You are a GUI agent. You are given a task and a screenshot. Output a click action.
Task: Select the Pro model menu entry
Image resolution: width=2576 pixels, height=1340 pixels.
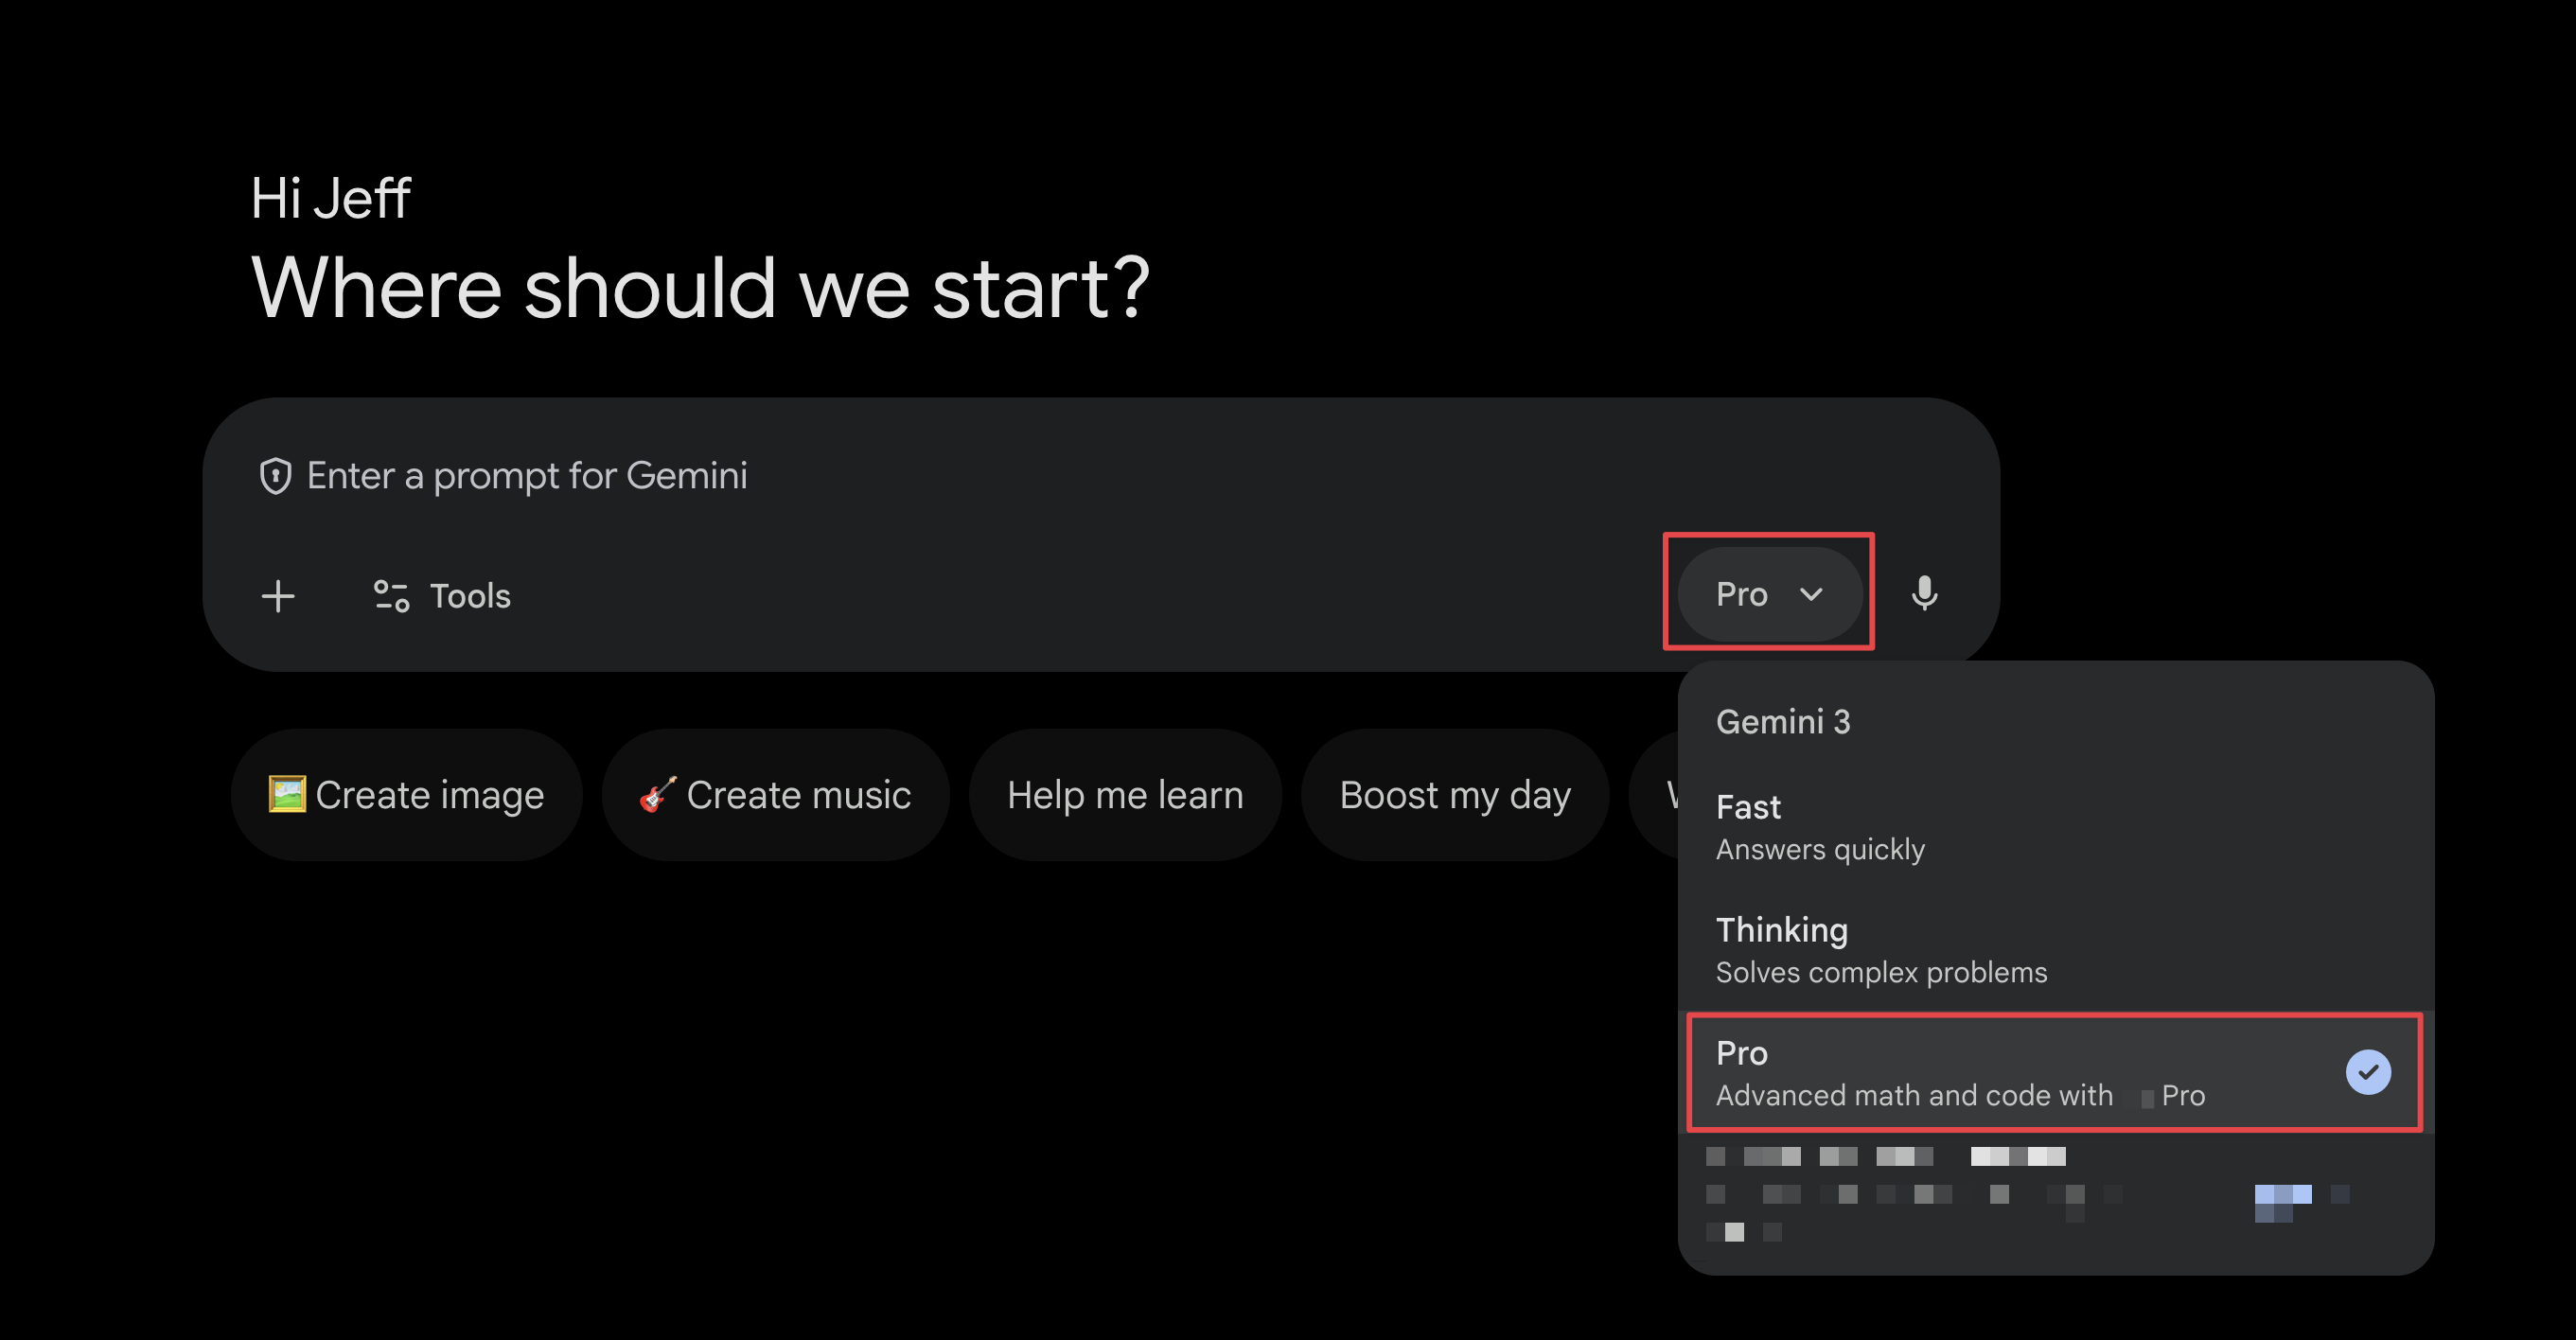click(2055, 1073)
